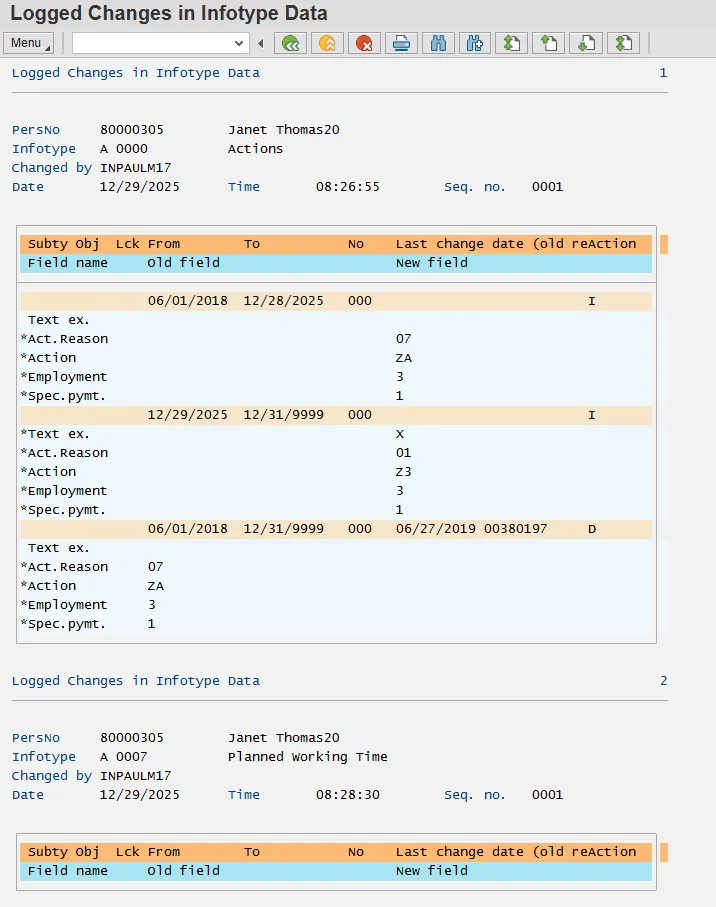This screenshot has height=907, width=716.
Task: Select the row with last change 06/27/2019
Action: point(336,529)
